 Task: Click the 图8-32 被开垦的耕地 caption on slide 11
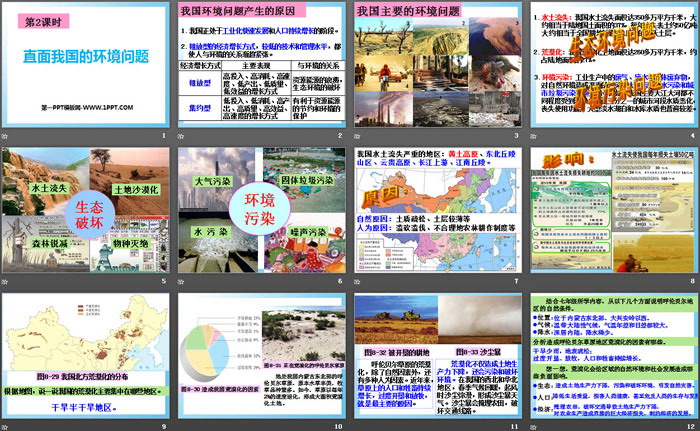click(396, 352)
